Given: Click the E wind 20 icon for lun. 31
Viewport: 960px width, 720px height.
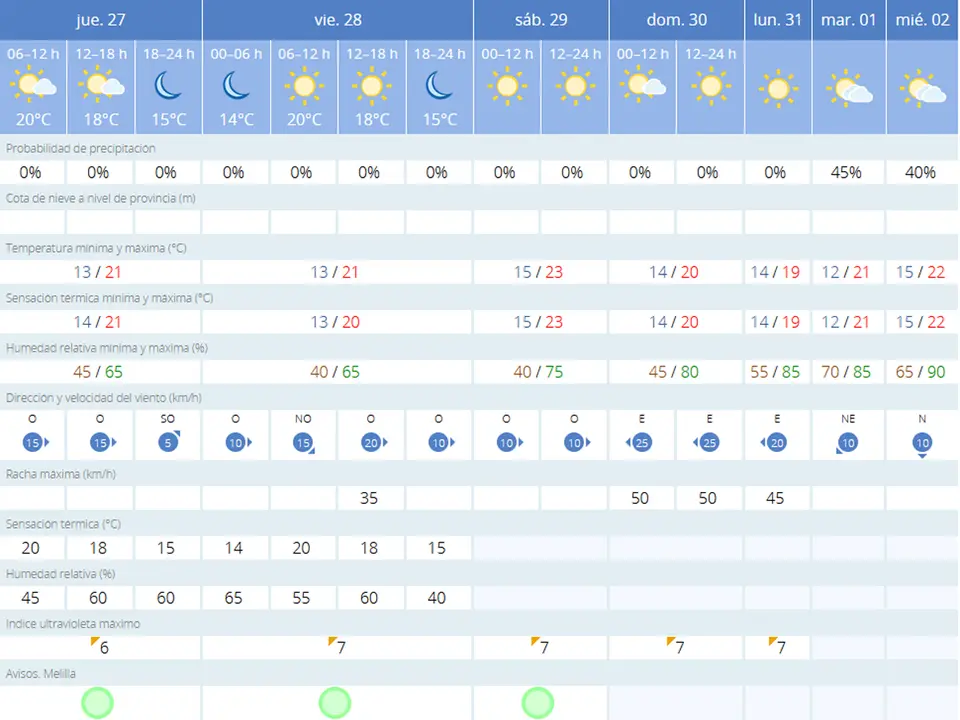Looking at the screenshot, I should click(x=775, y=442).
